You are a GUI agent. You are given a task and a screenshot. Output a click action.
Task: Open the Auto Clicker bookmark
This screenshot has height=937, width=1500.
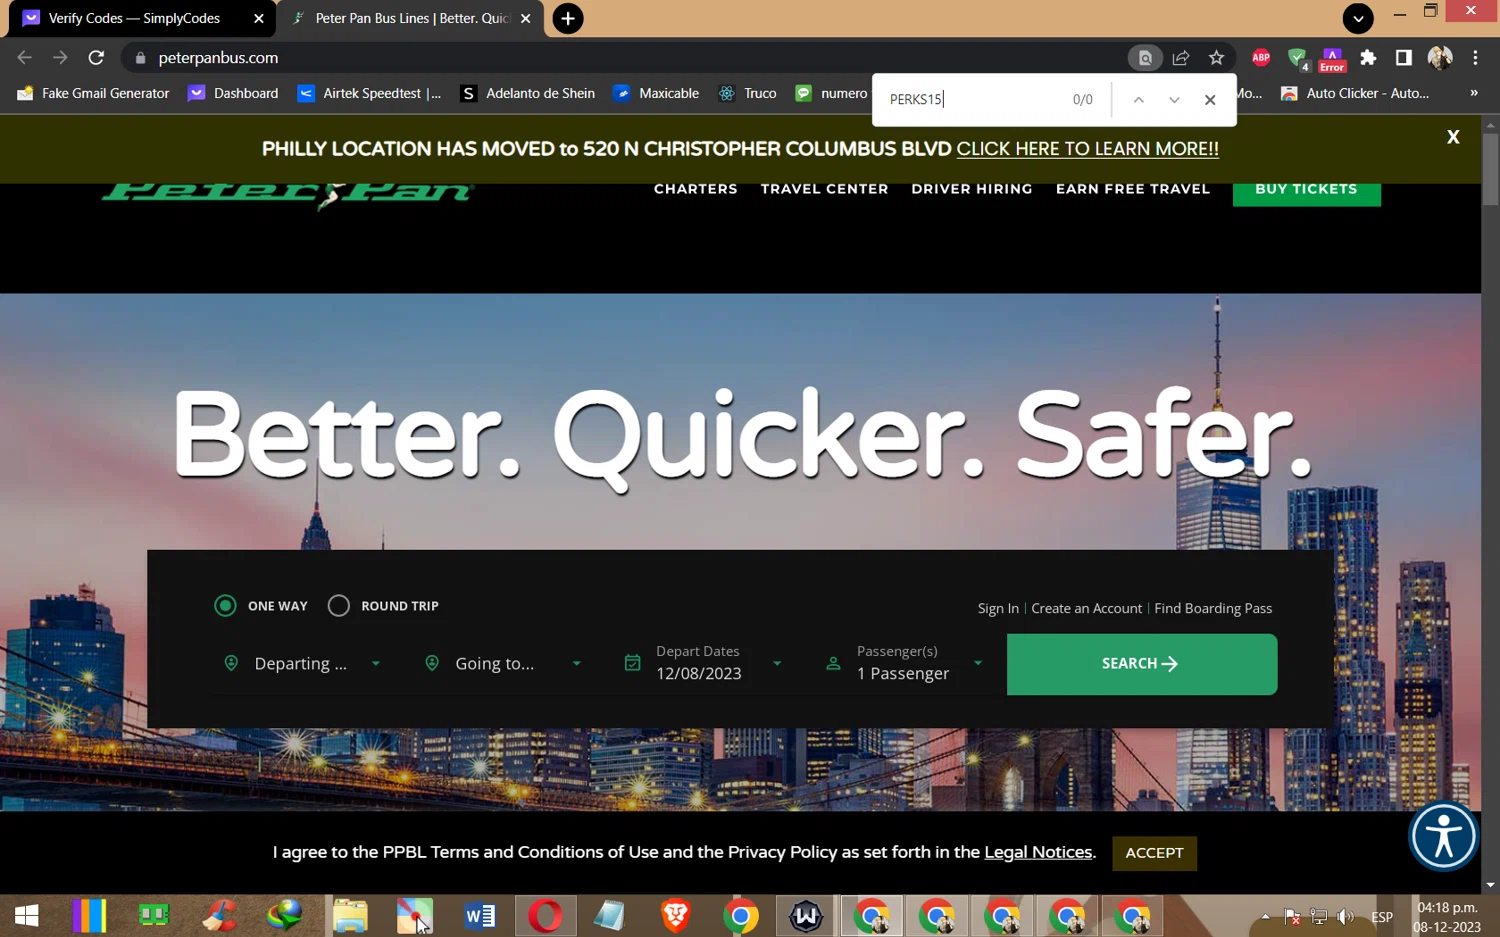pyautogui.click(x=1355, y=93)
